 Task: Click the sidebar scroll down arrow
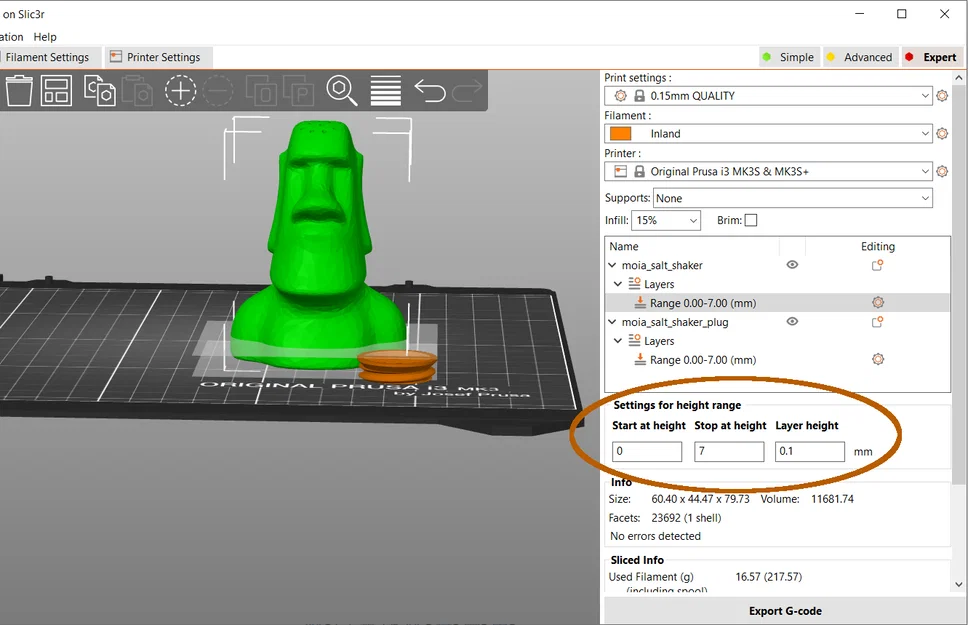click(958, 584)
